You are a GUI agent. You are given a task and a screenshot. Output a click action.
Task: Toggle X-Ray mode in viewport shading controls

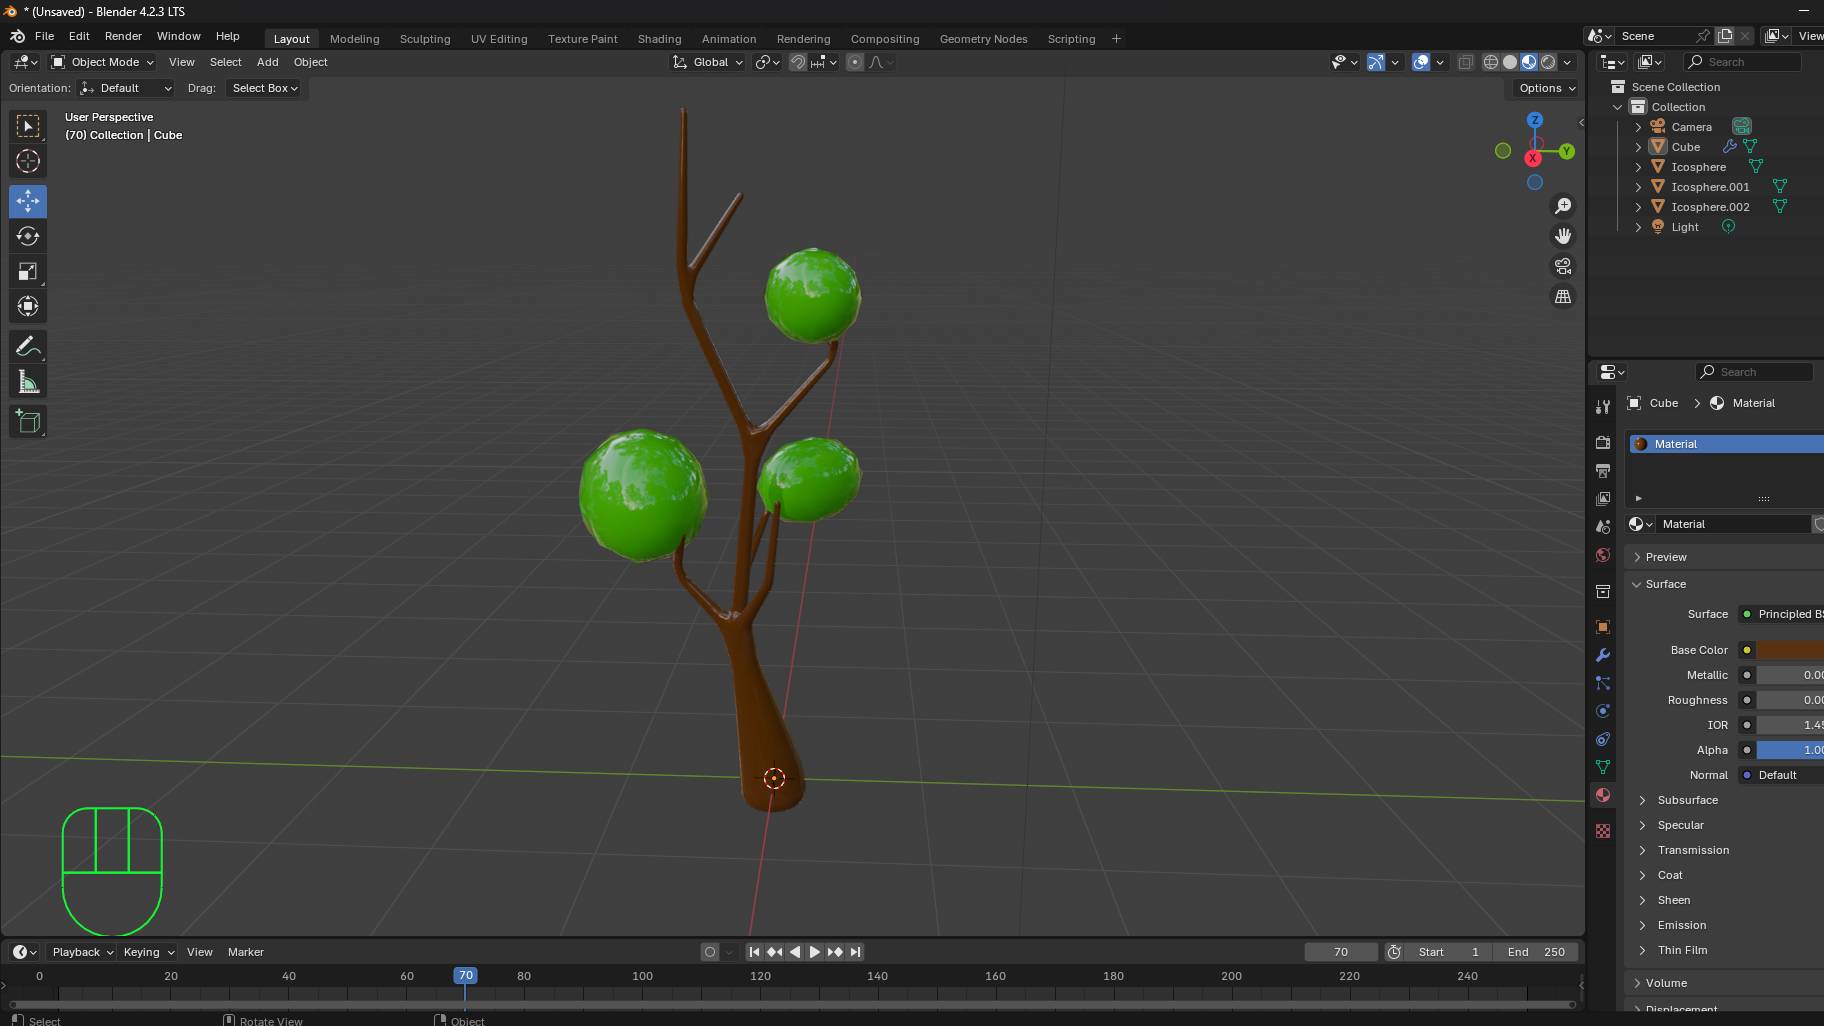[1464, 62]
